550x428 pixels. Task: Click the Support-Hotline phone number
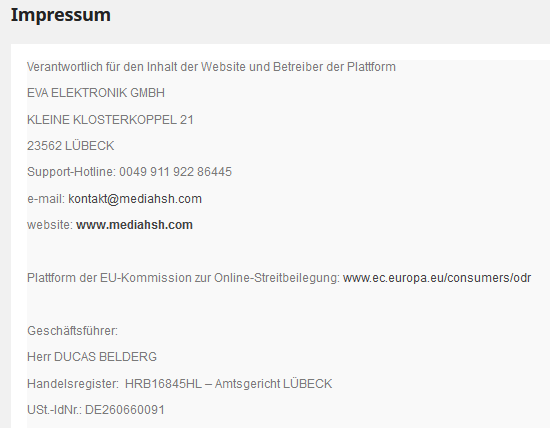(x=129, y=172)
